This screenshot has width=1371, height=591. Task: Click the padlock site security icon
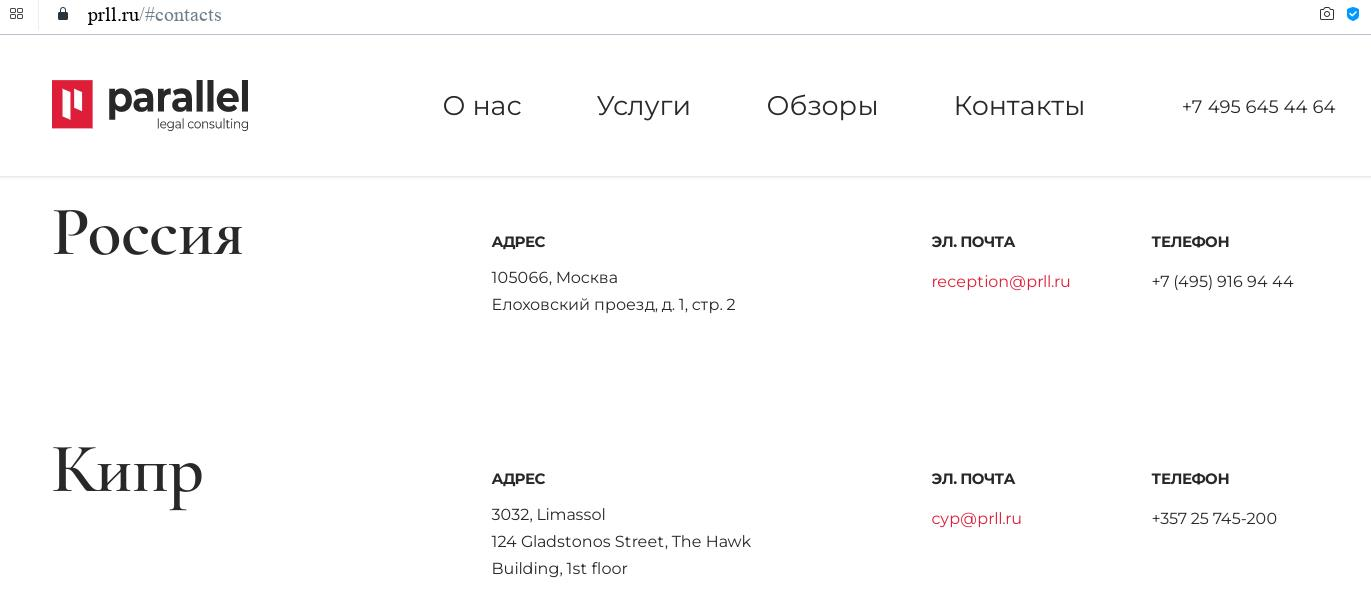pos(63,14)
